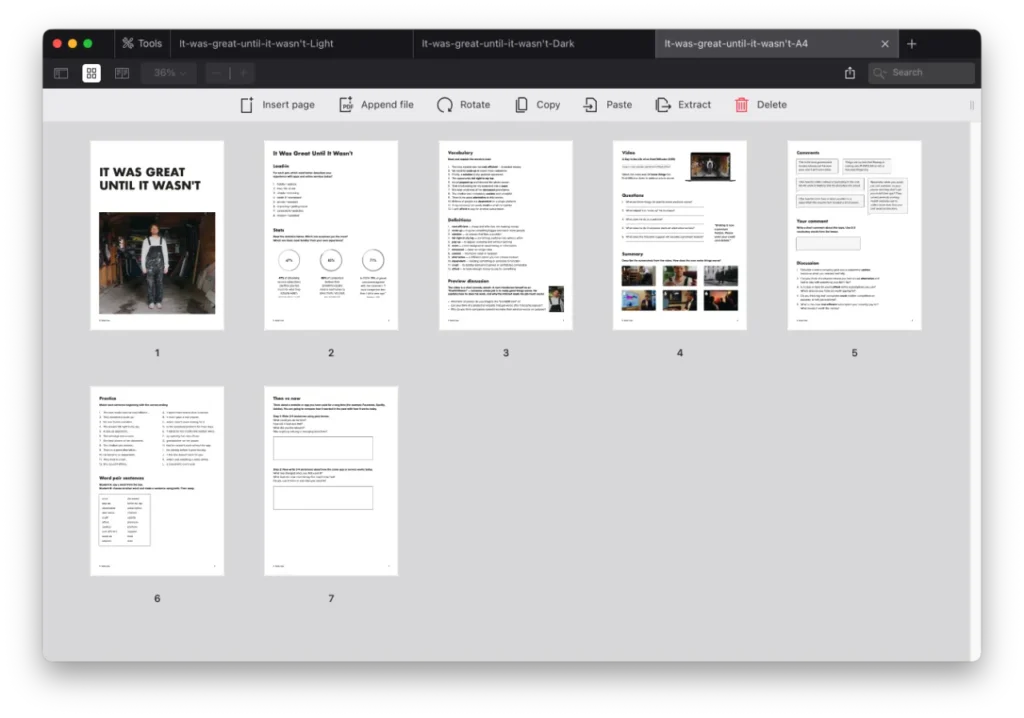Click the Extract pages icon
The image size is (1024, 718).
tap(662, 105)
